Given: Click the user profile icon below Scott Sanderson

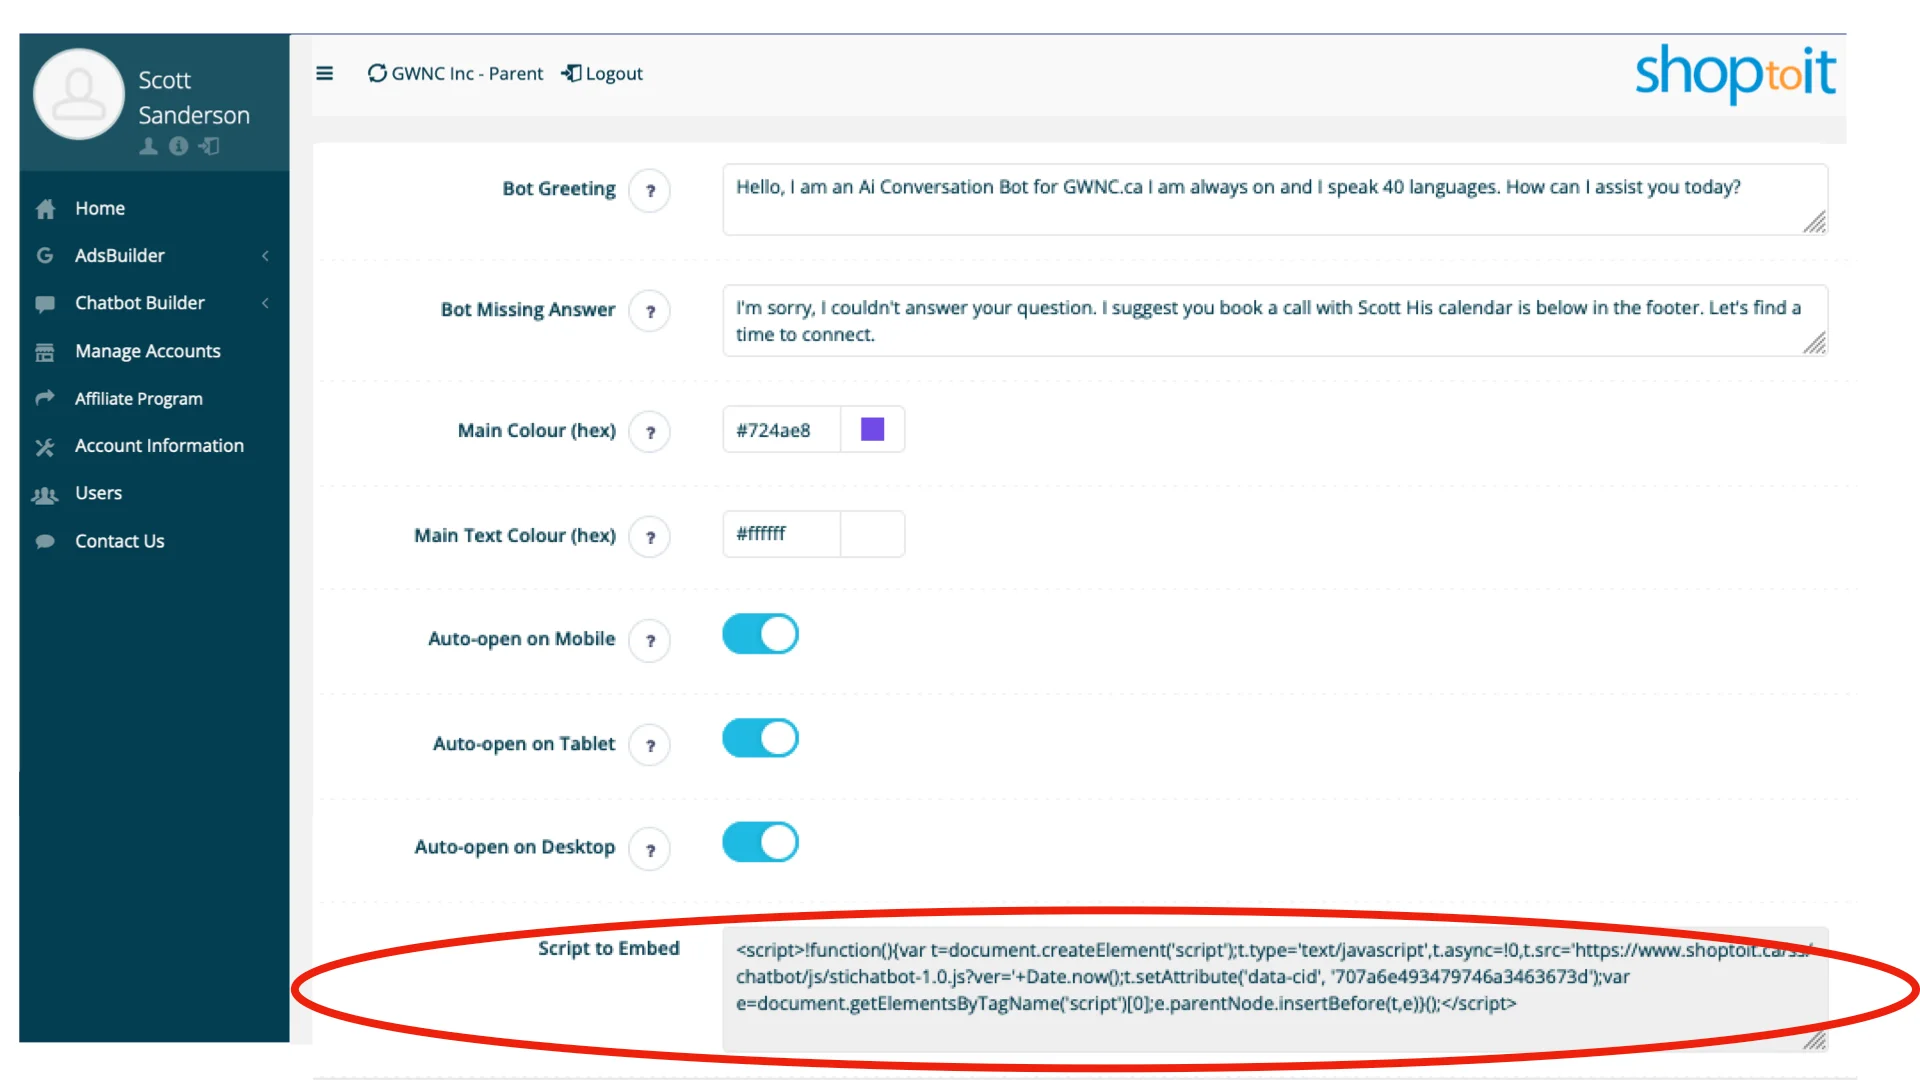Looking at the screenshot, I should click(148, 146).
